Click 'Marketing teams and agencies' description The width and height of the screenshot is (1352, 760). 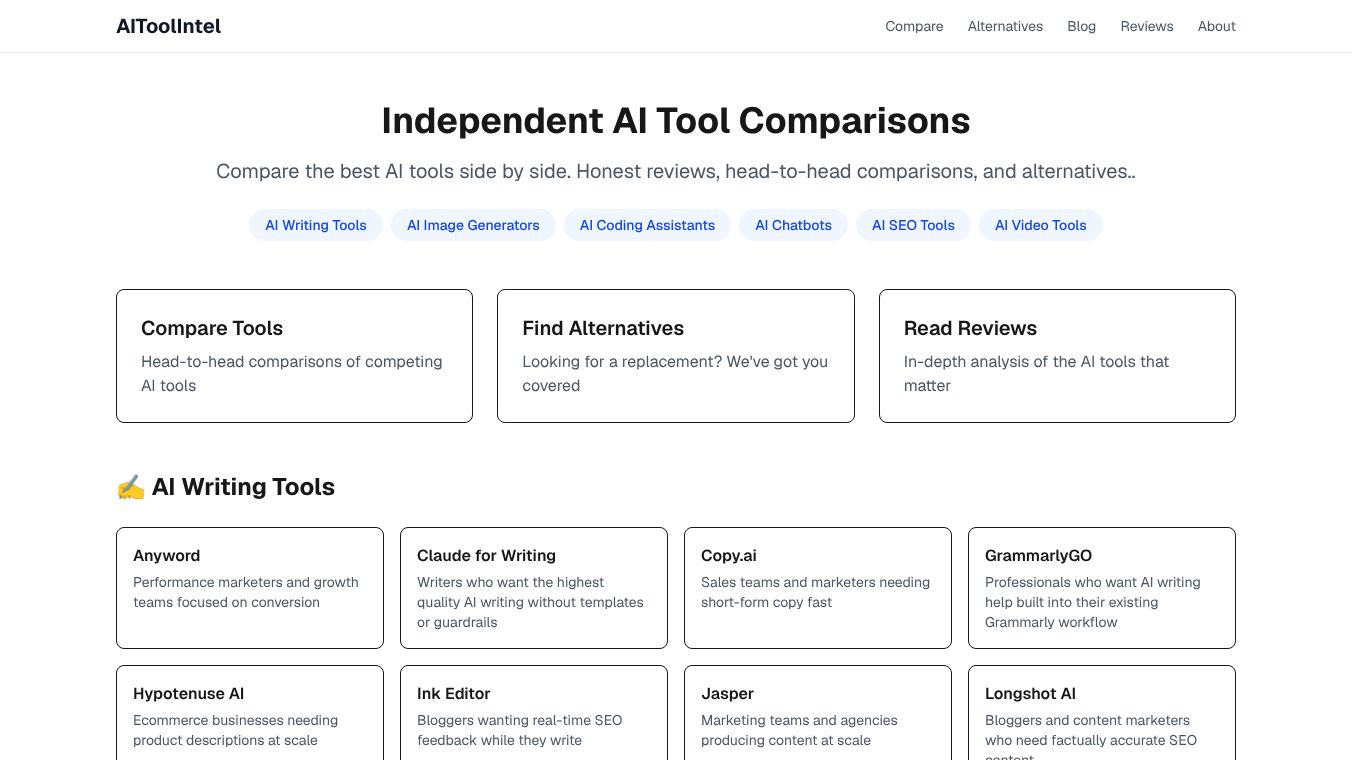coord(799,730)
